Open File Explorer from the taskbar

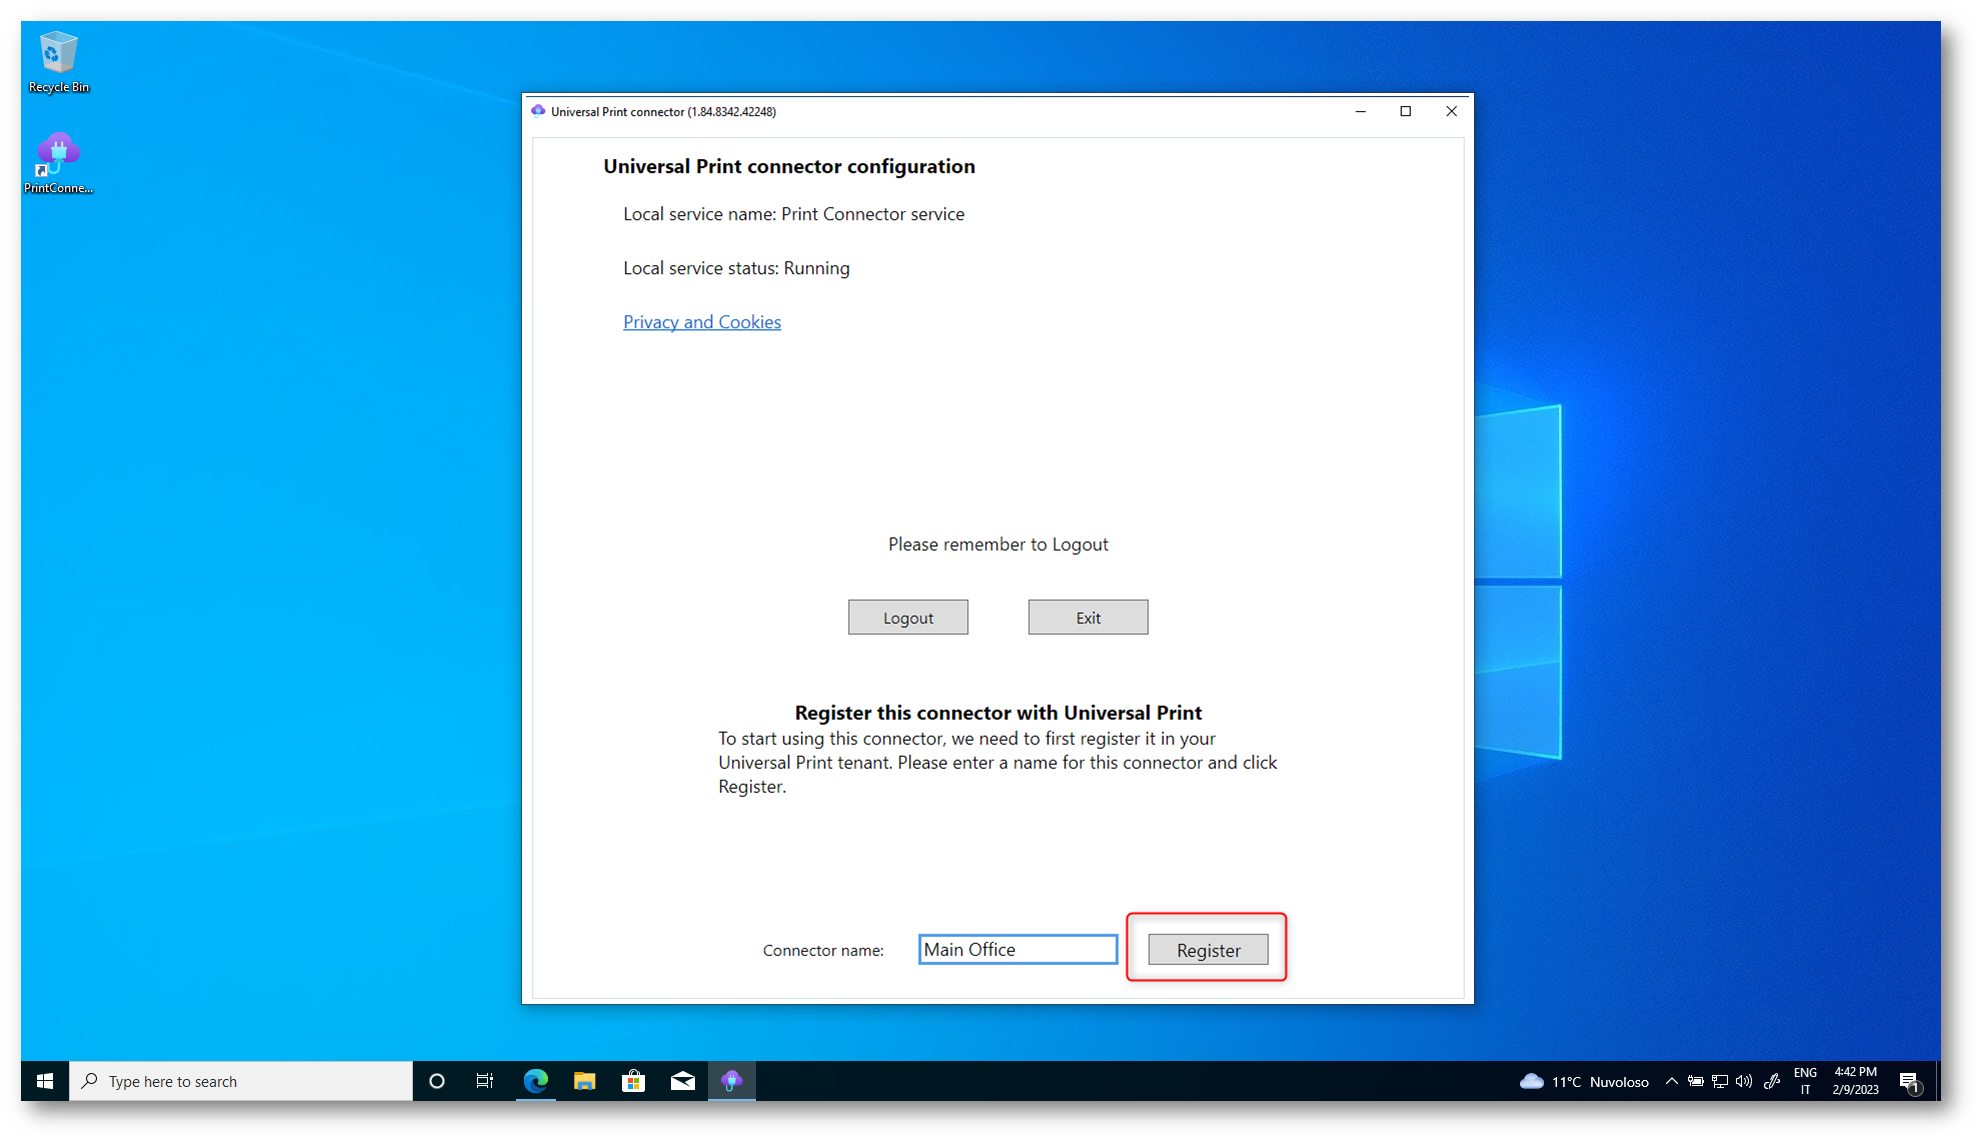[x=584, y=1081]
